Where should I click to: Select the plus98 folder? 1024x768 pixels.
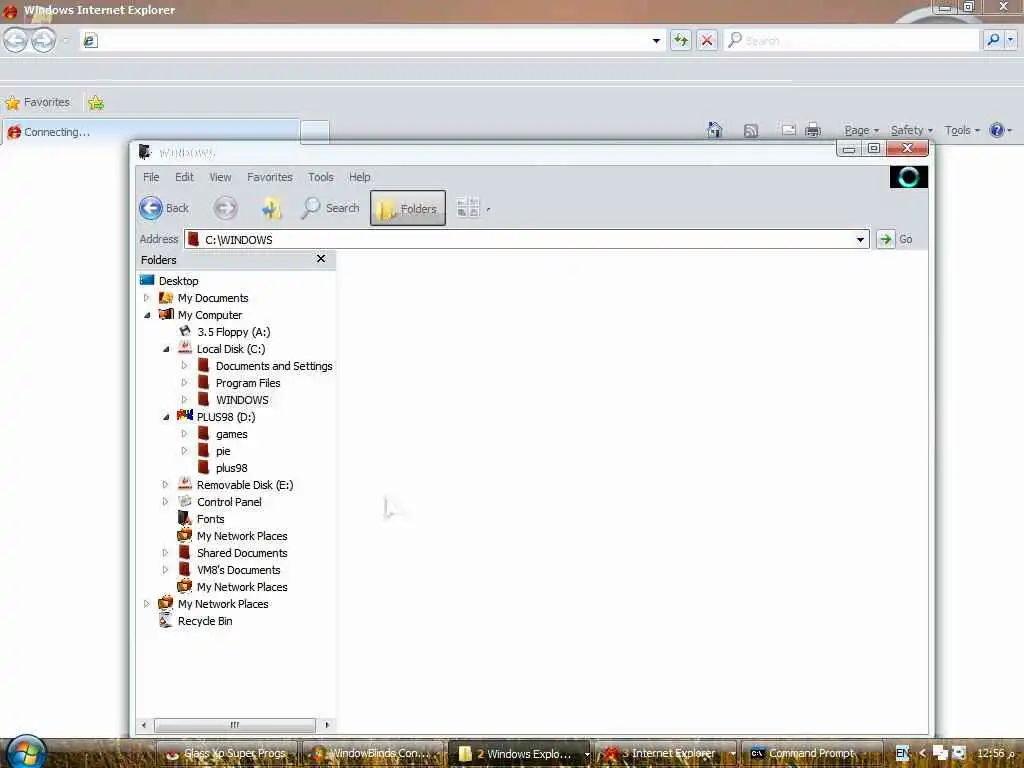(232, 468)
